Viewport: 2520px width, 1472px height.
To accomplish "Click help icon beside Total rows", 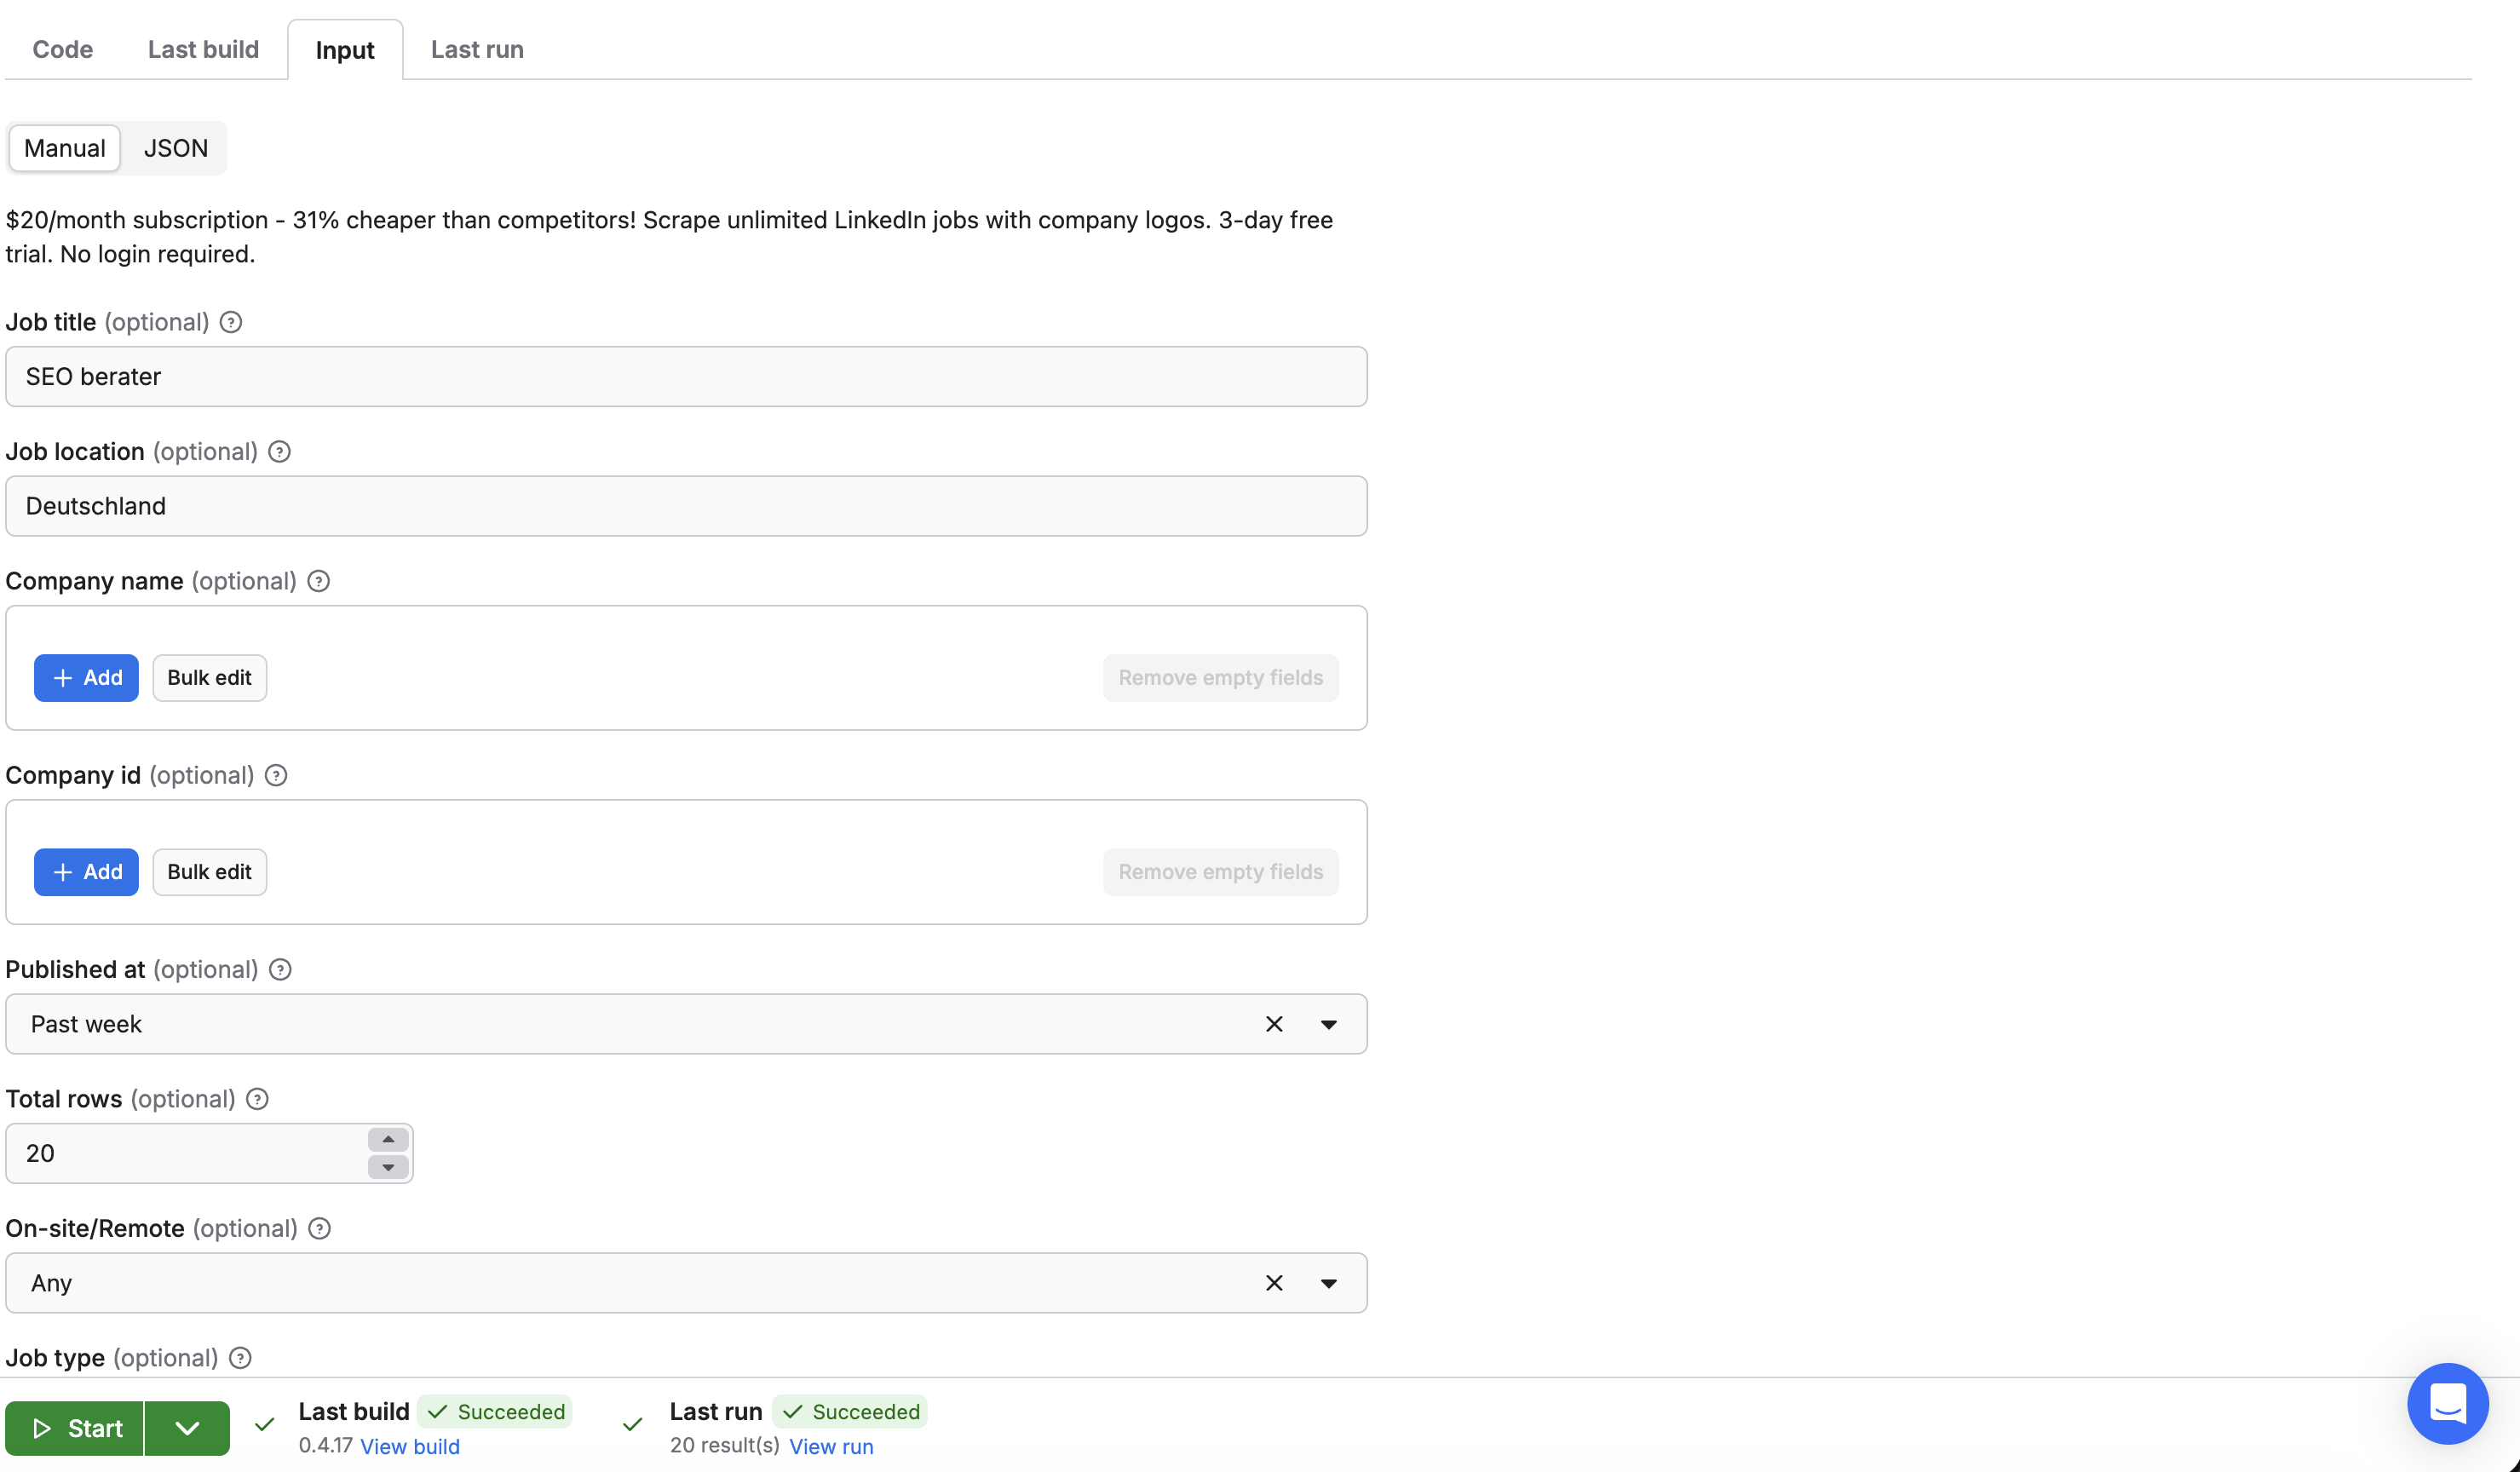I will coord(257,1099).
